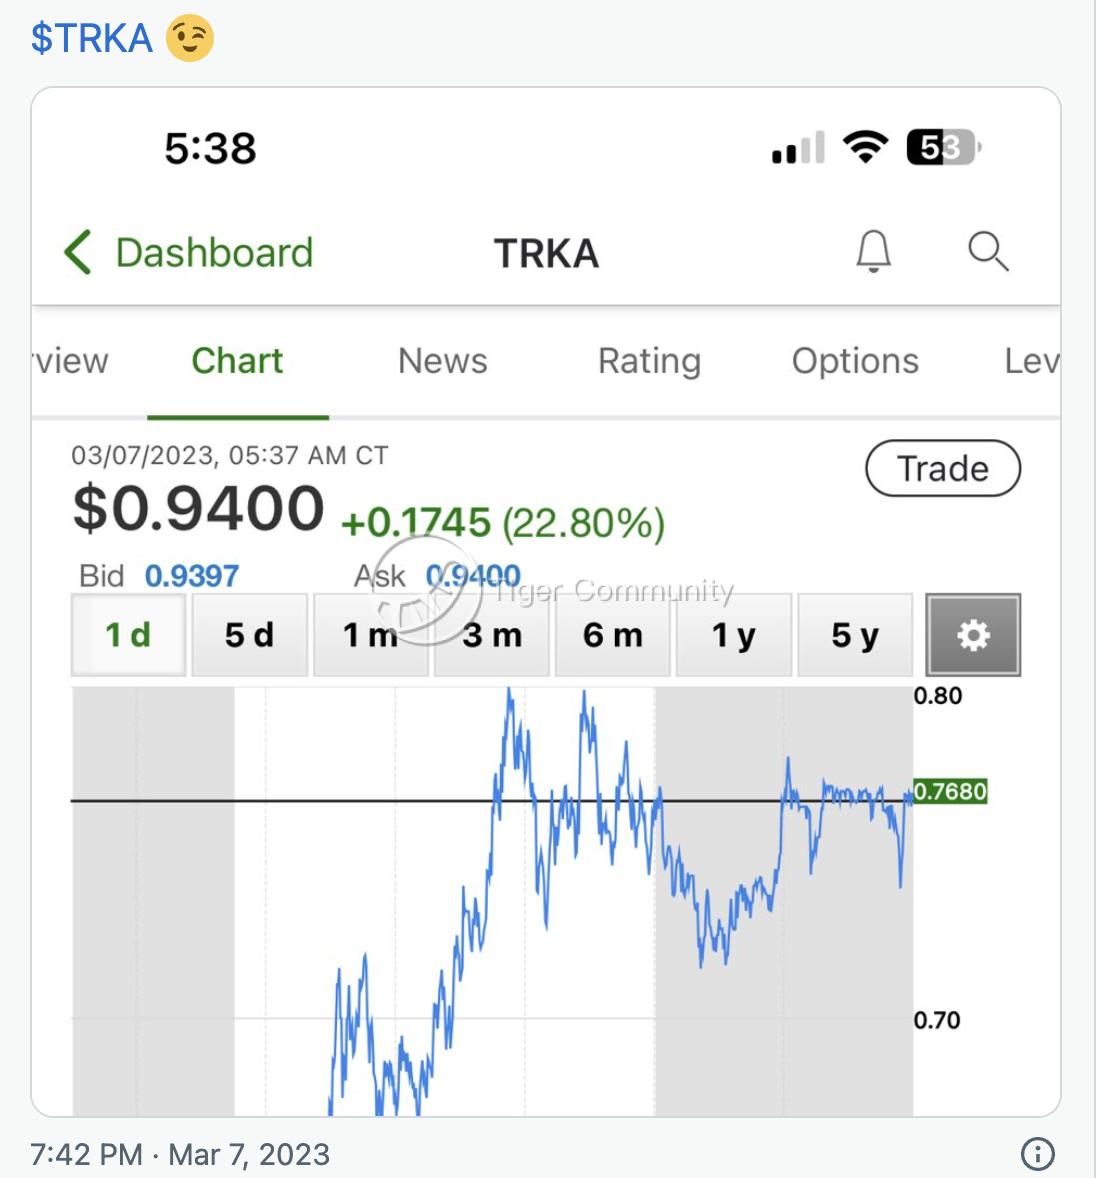The height and width of the screenshot is (1178, 1104).
Task: Open chart settings gear button
Action: pos(973,635)
